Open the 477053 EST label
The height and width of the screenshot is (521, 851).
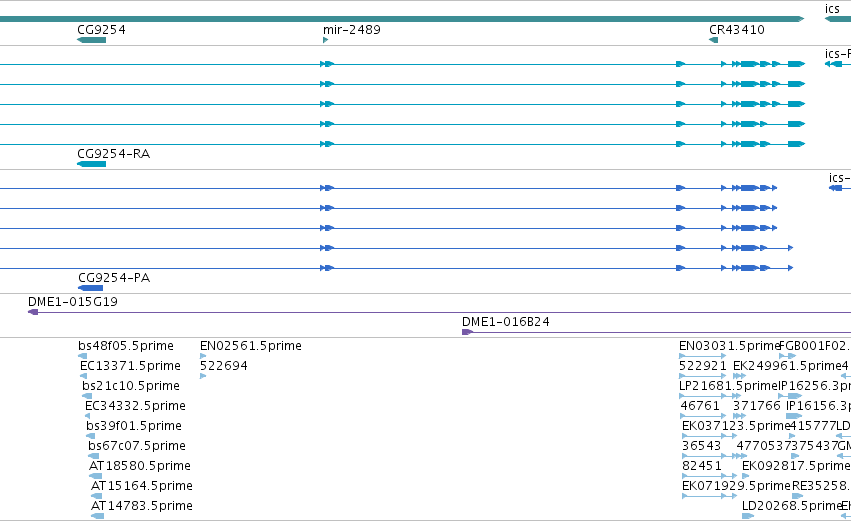point(760,446)
